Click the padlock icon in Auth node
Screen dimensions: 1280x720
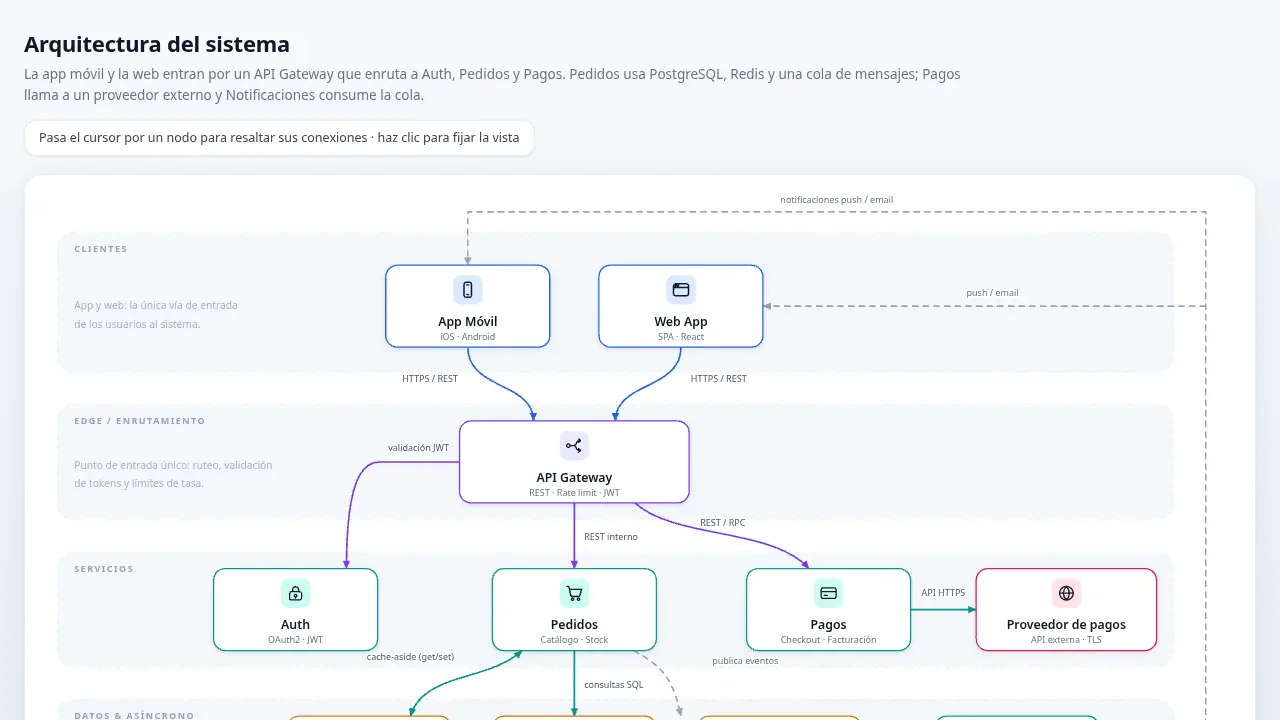click(x=296, y=593)
